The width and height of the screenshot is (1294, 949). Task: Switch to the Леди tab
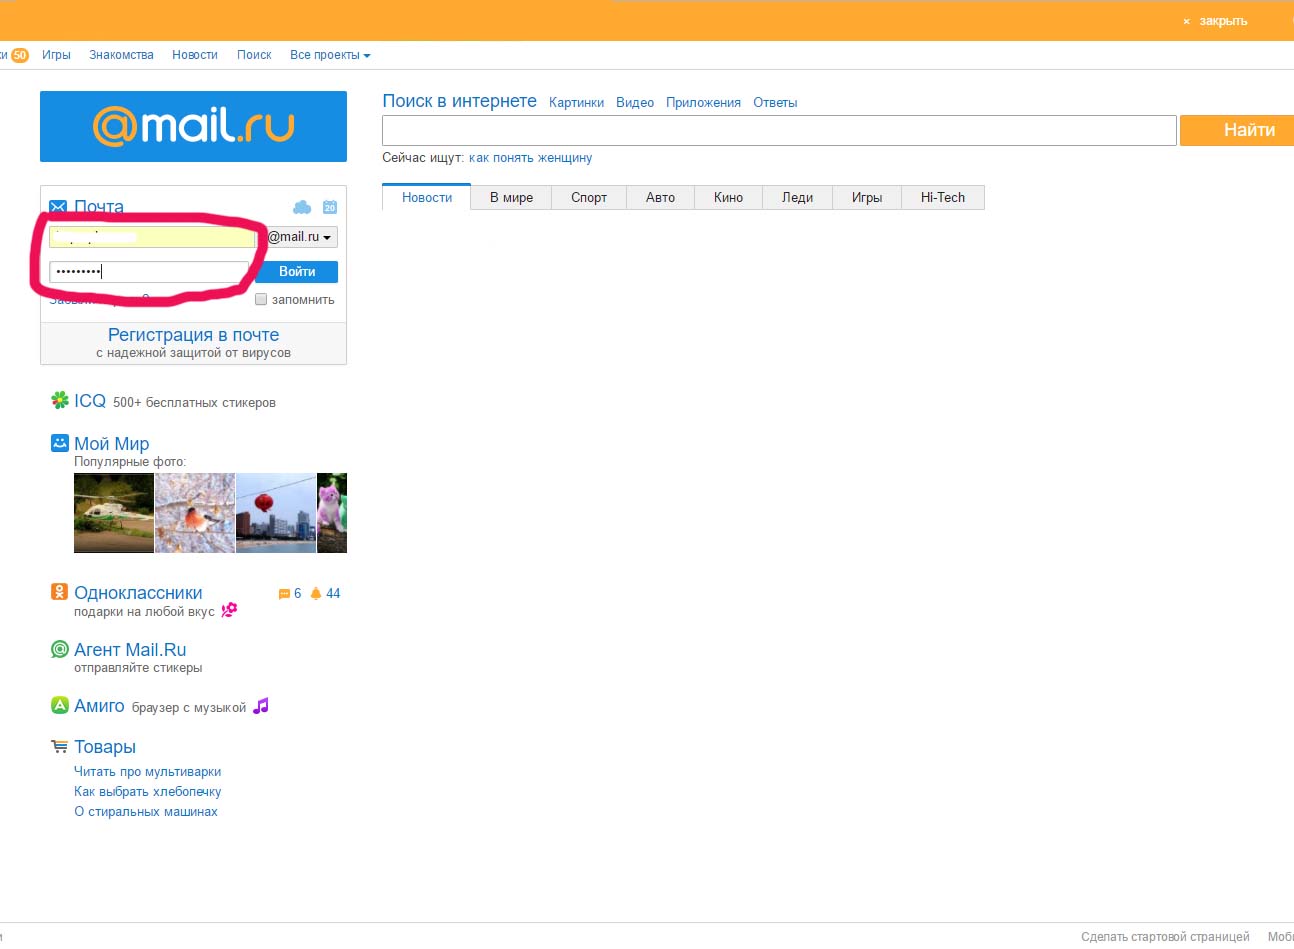click(x=797, y=197)
